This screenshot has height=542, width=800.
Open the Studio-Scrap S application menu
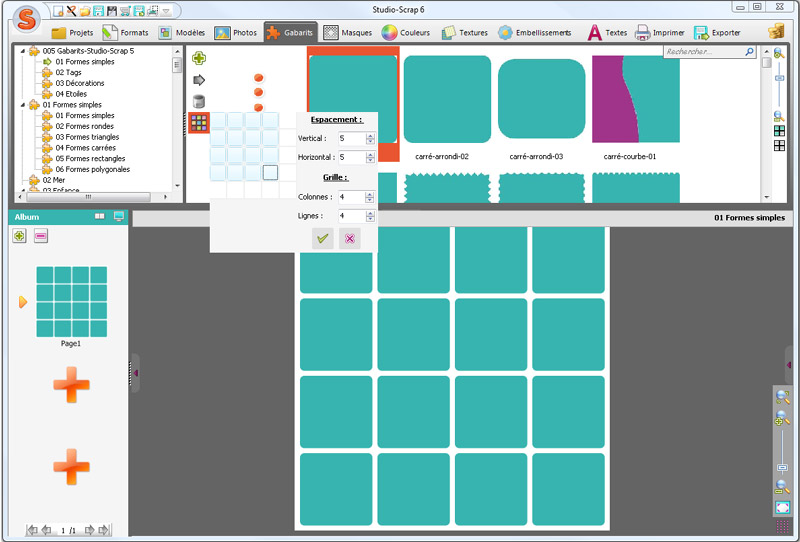pos(27,19)
